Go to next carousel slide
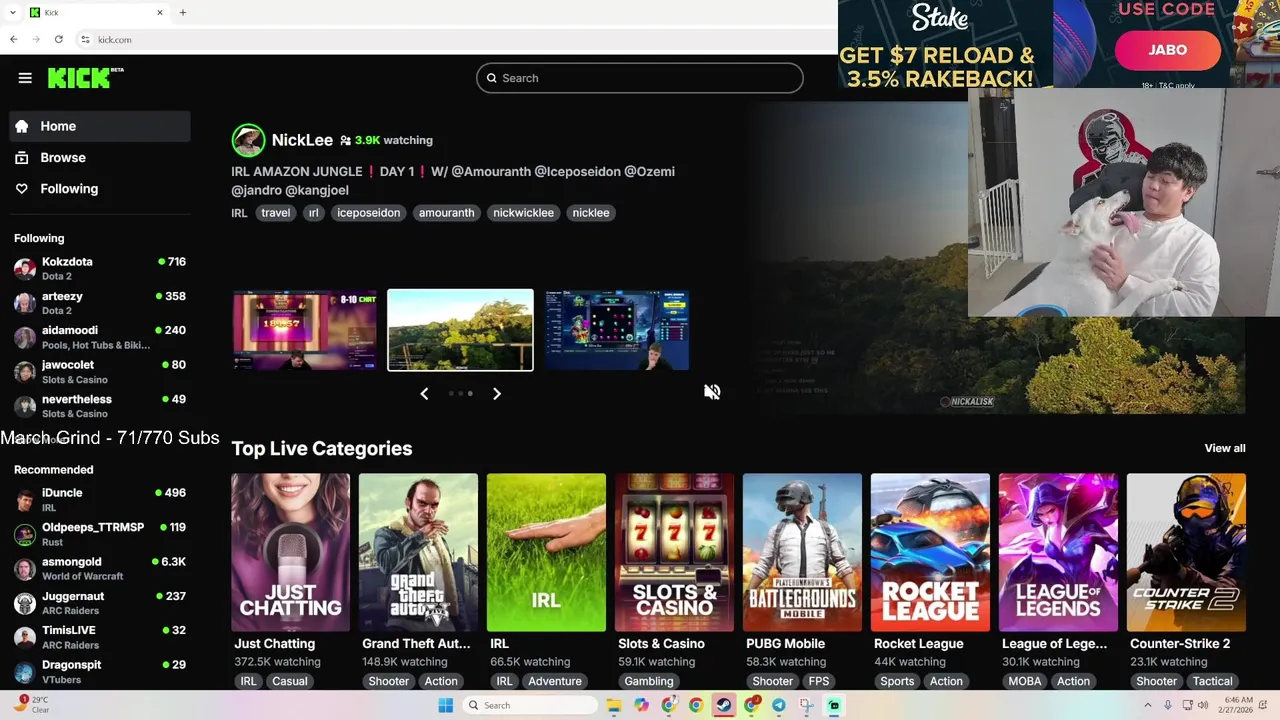The width and height of the screenshot is (1280, 720). click(x=497, y=394)
